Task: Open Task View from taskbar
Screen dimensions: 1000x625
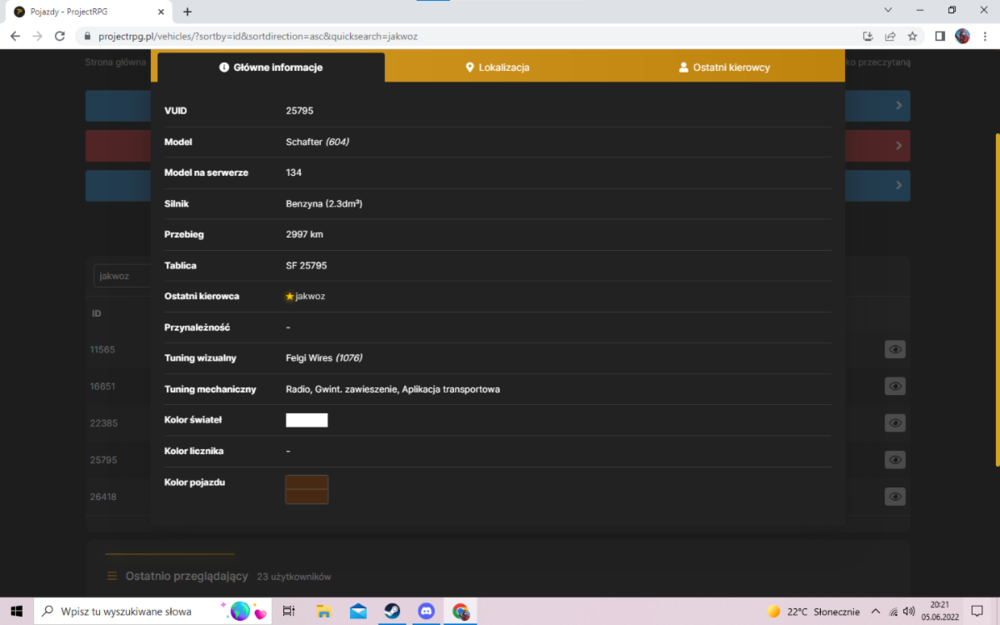Action: (x=289, y=611)
